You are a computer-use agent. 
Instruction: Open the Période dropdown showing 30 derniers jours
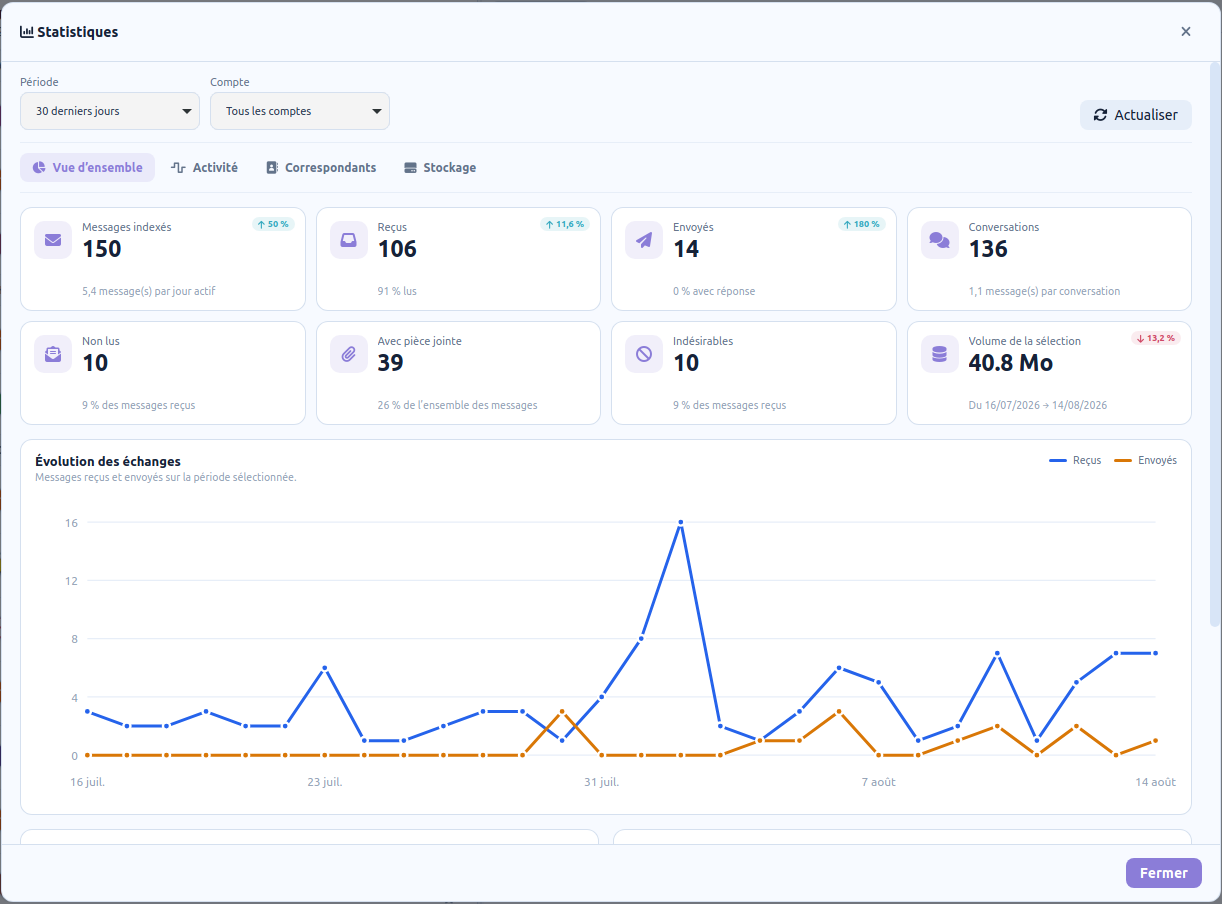pos(110,111)
